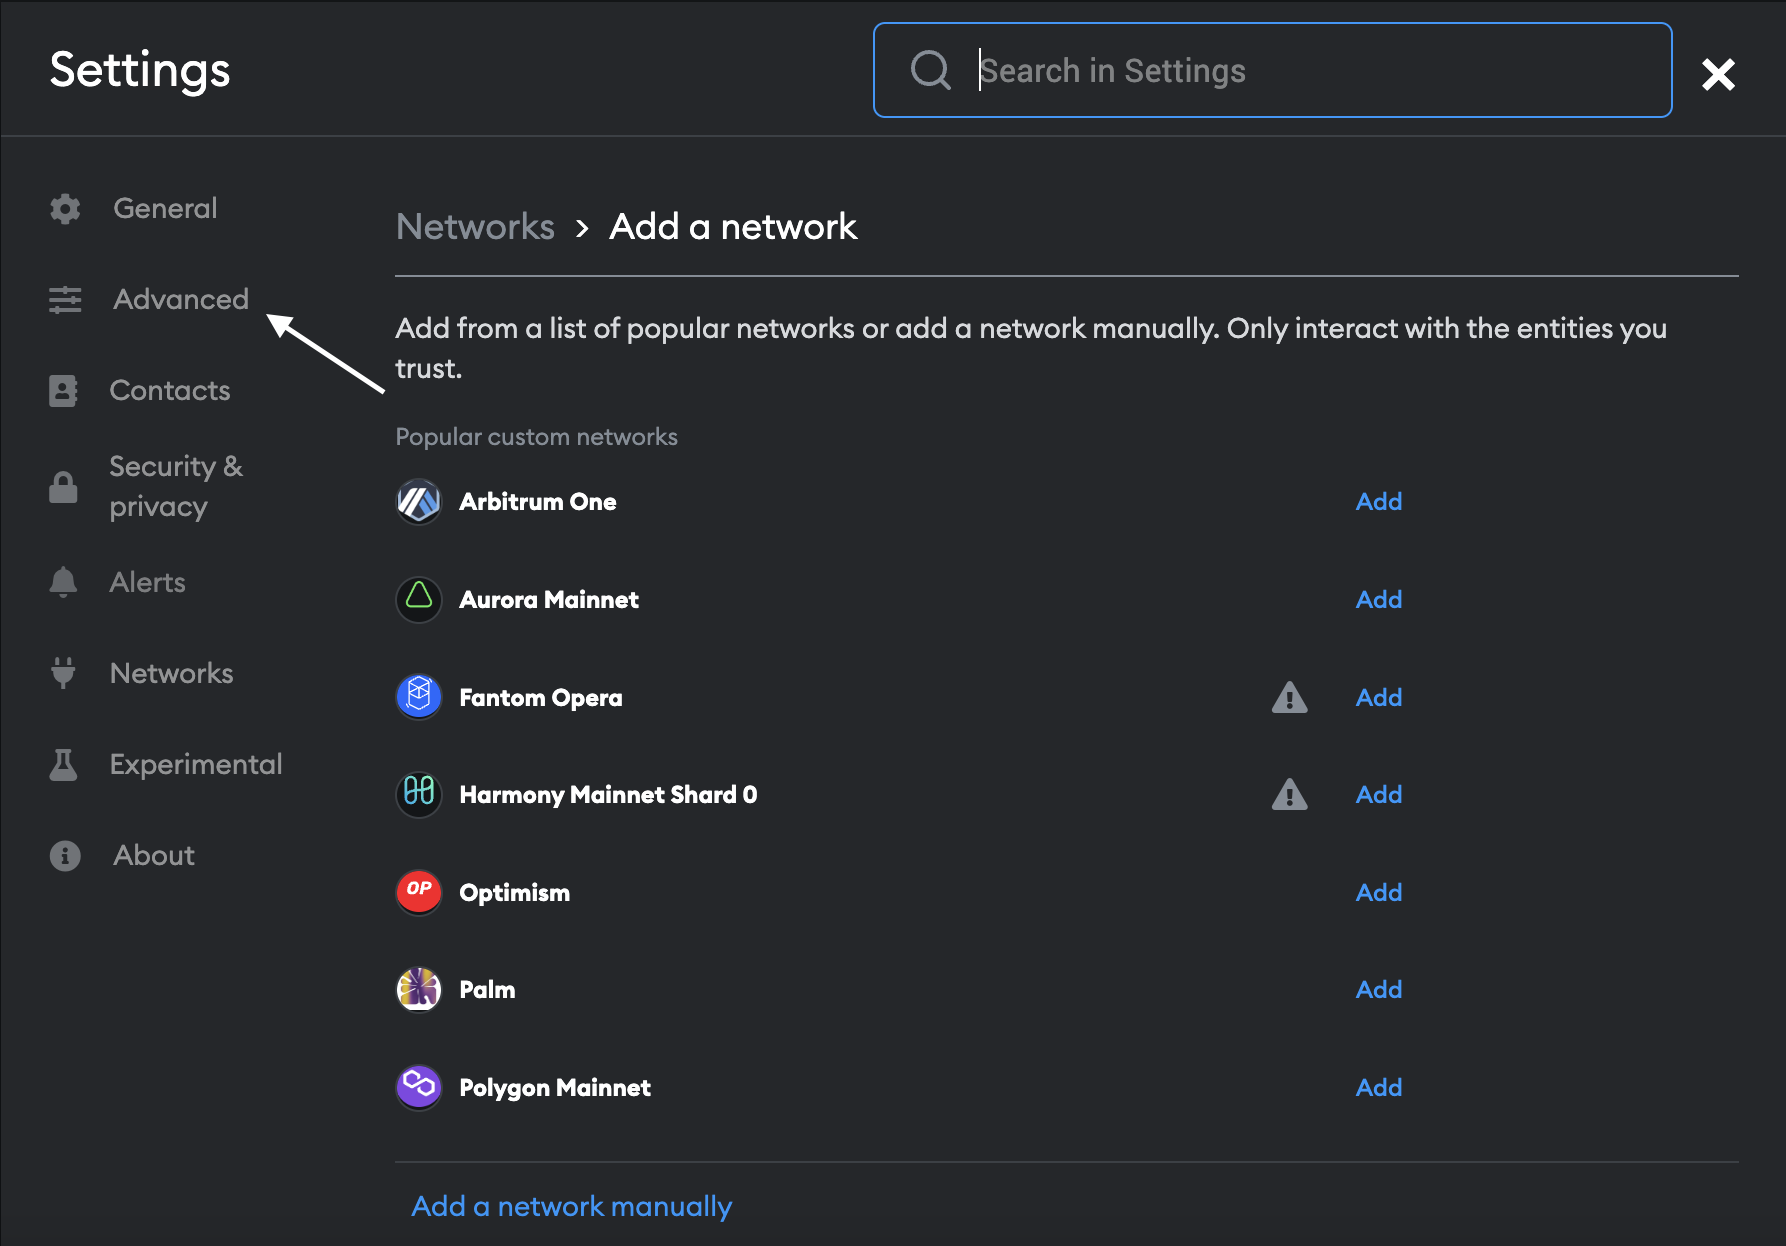Click the Arbitrum One logo

click(419, 501)
